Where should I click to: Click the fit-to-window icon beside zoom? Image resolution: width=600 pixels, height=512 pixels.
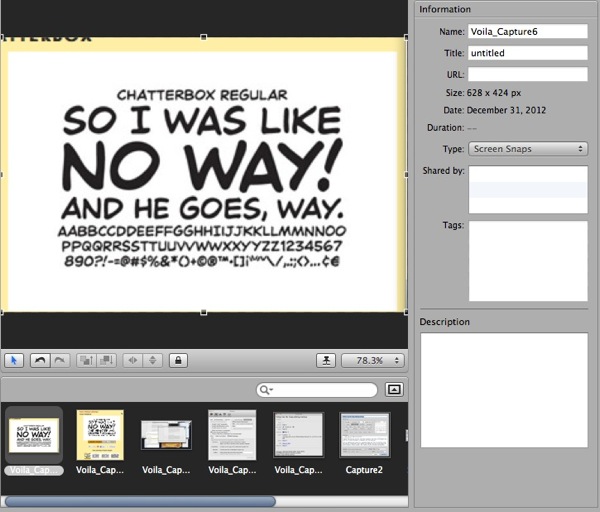[x=326, y=360]
